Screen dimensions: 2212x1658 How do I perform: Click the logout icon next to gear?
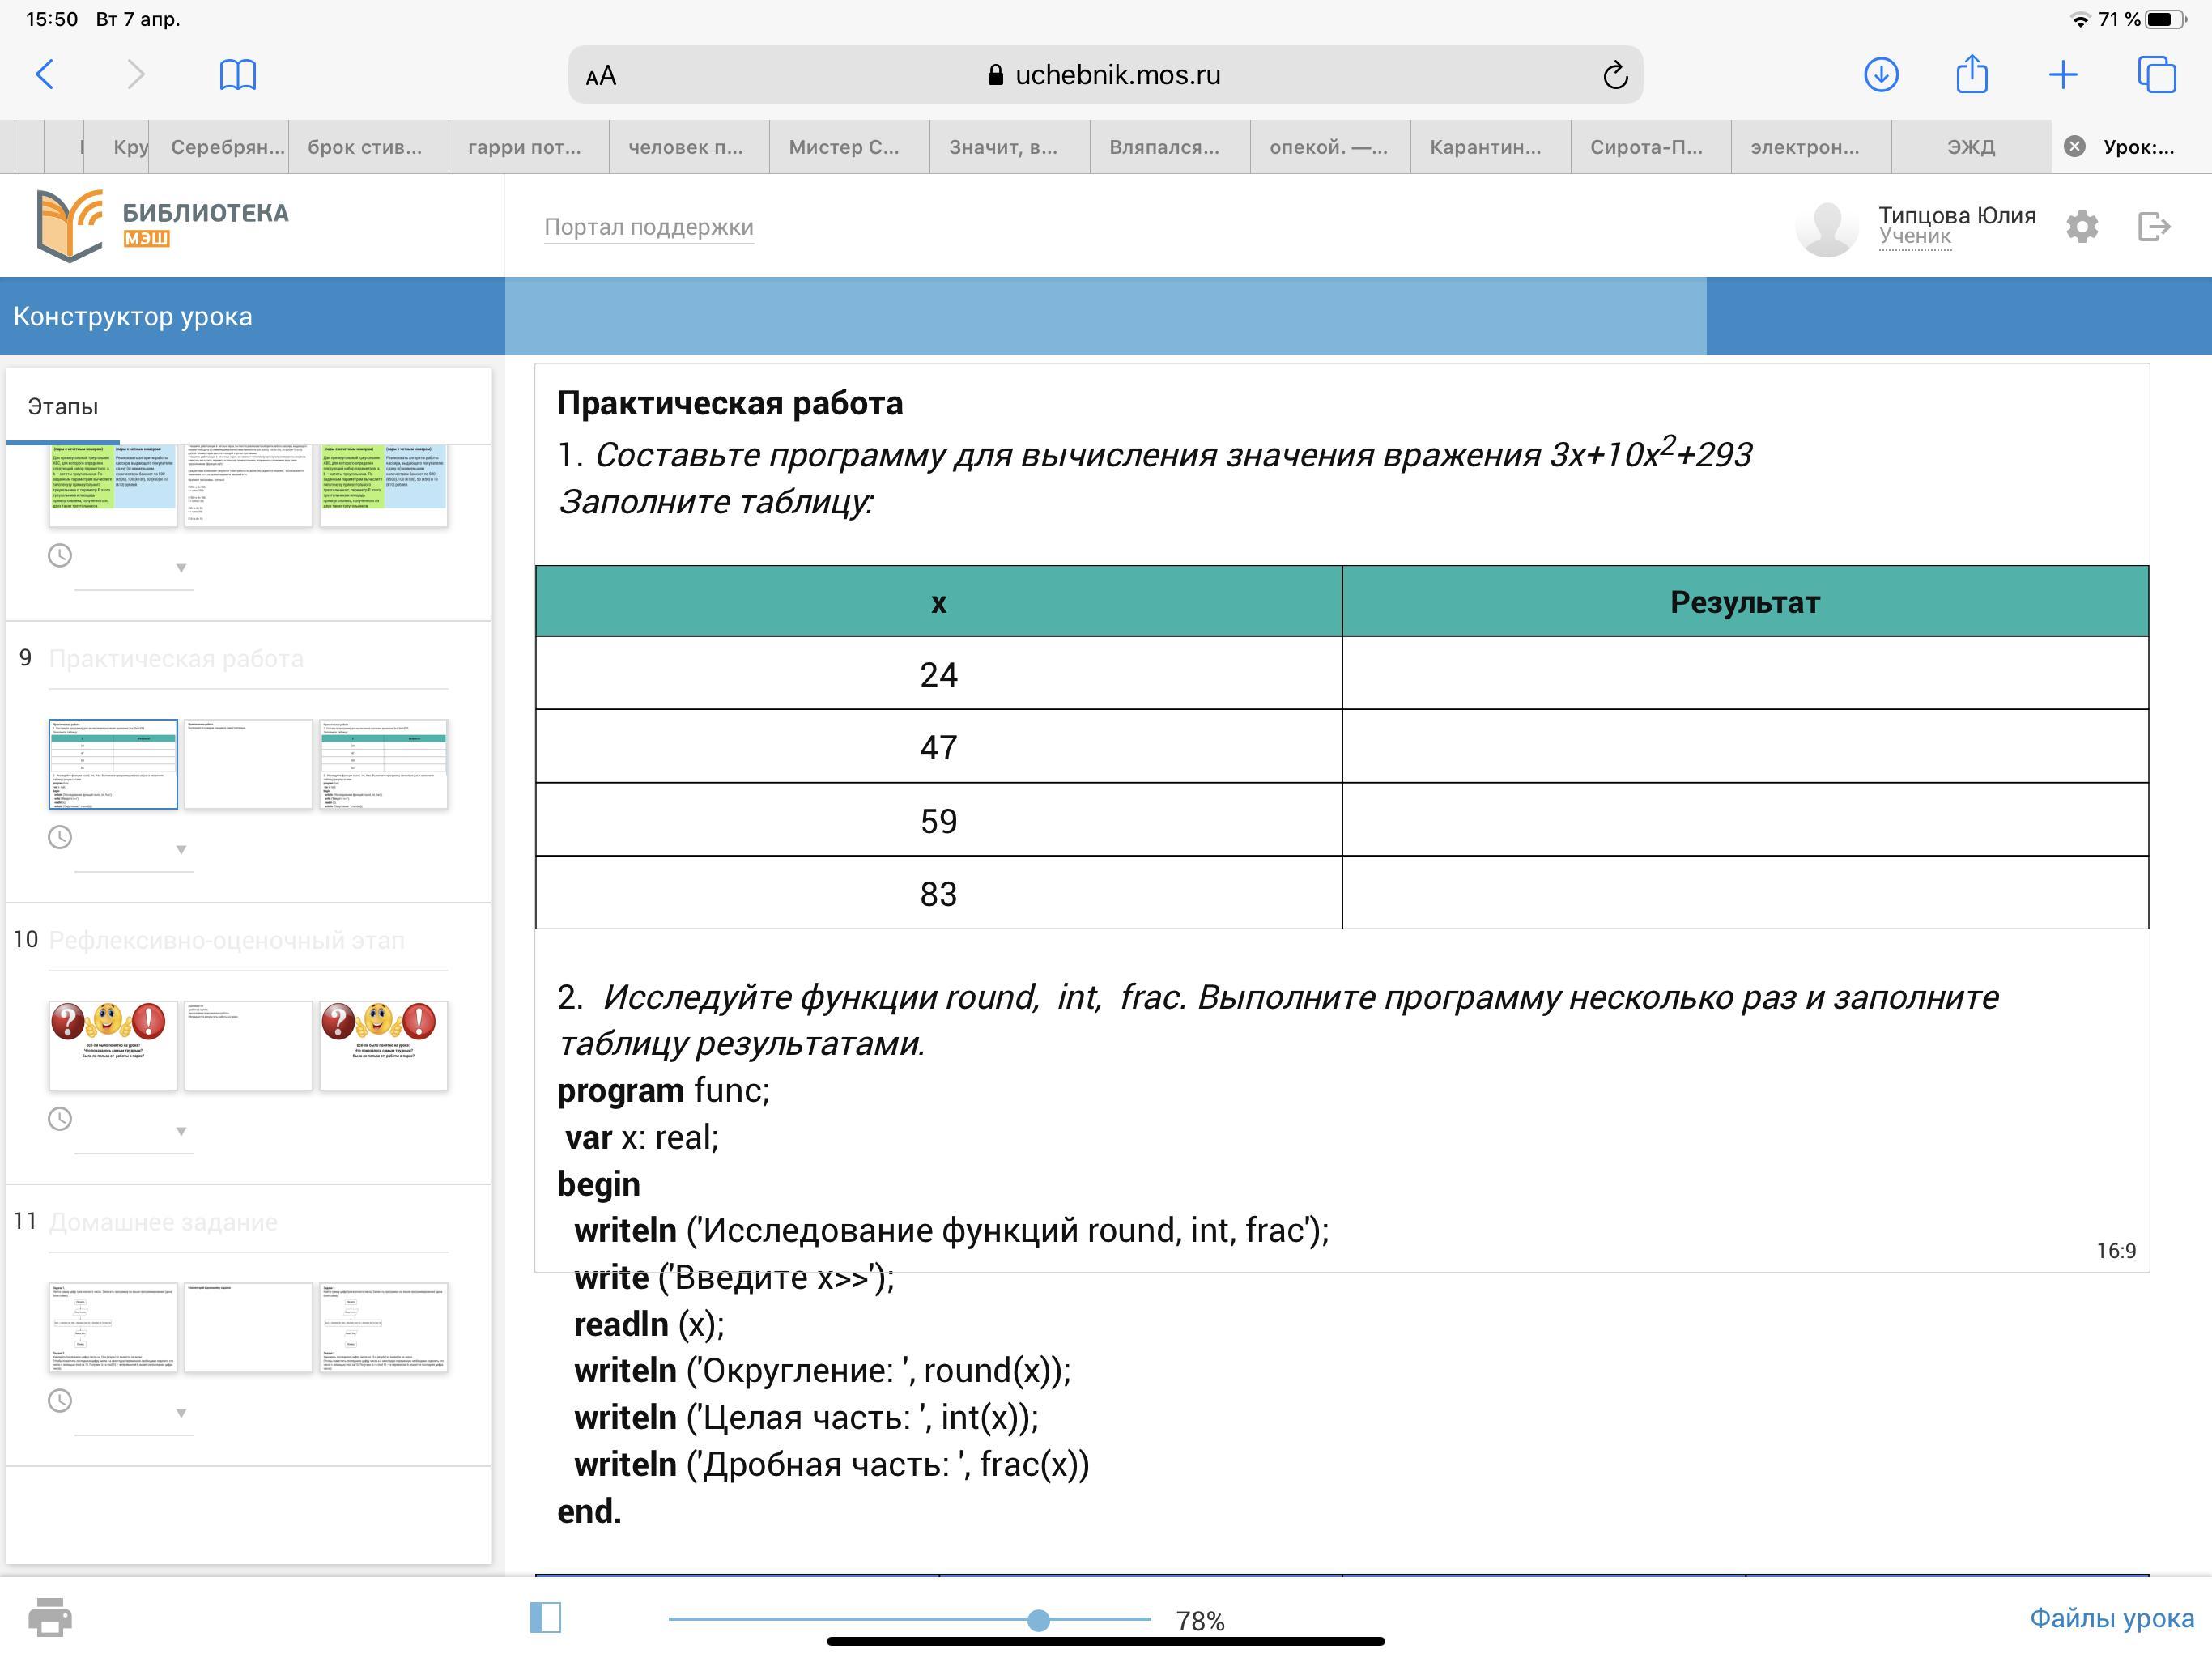pyautogui.click(x=2154, y=227)
